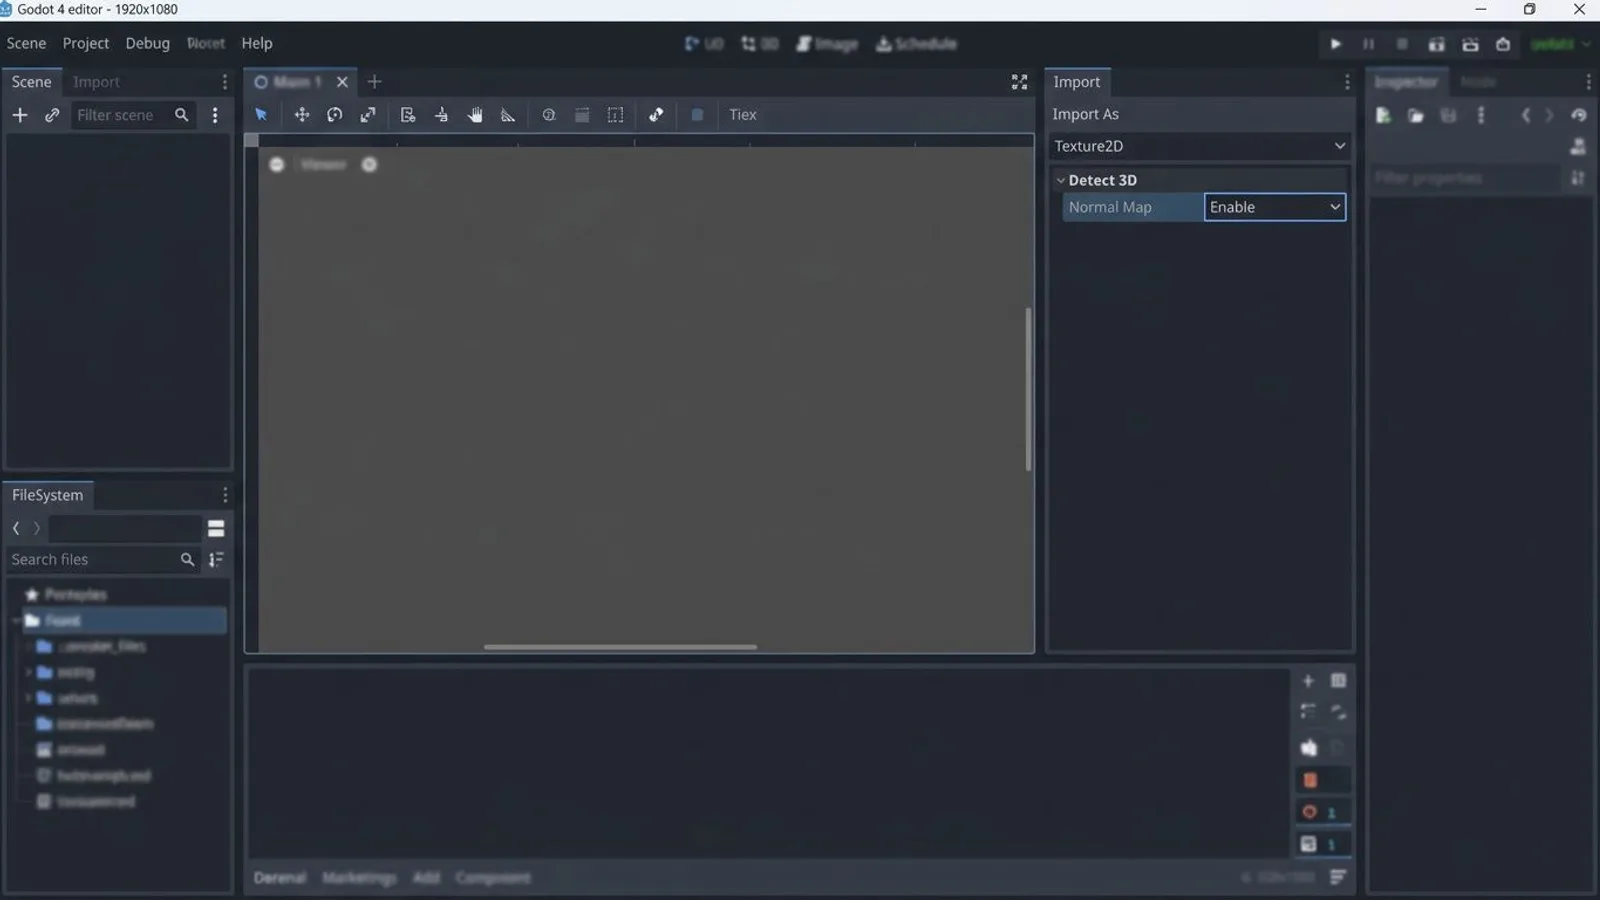Click the instantiate child scene link icon
This screenshot has height=900, width=1600.
(52, 115)
